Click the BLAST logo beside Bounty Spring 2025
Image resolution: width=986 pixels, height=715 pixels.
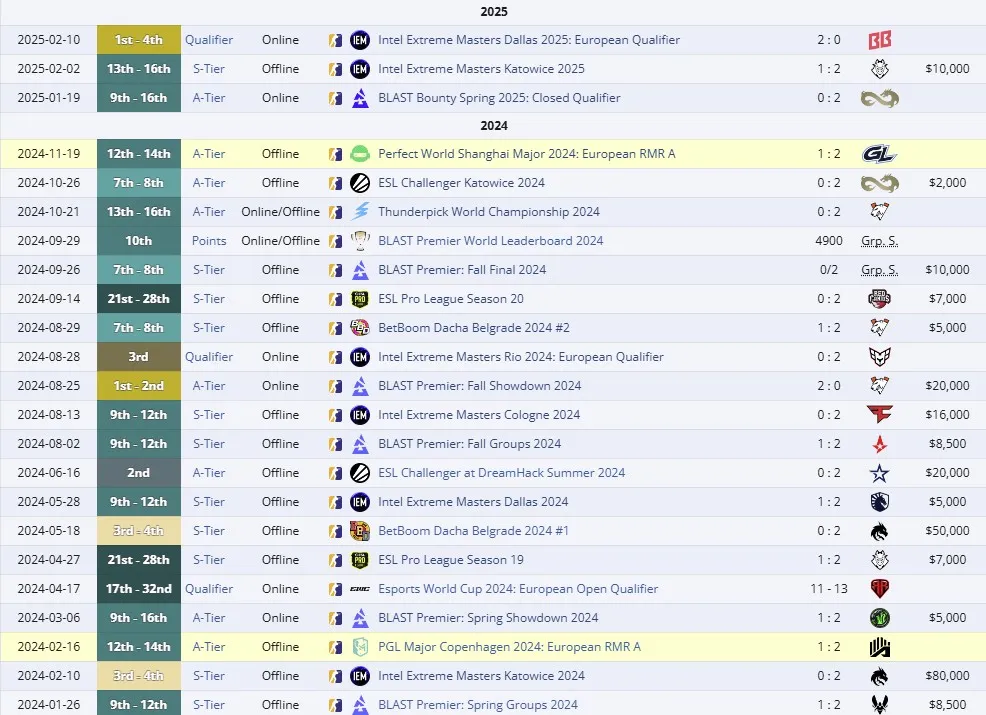click(x=360, y=97)
